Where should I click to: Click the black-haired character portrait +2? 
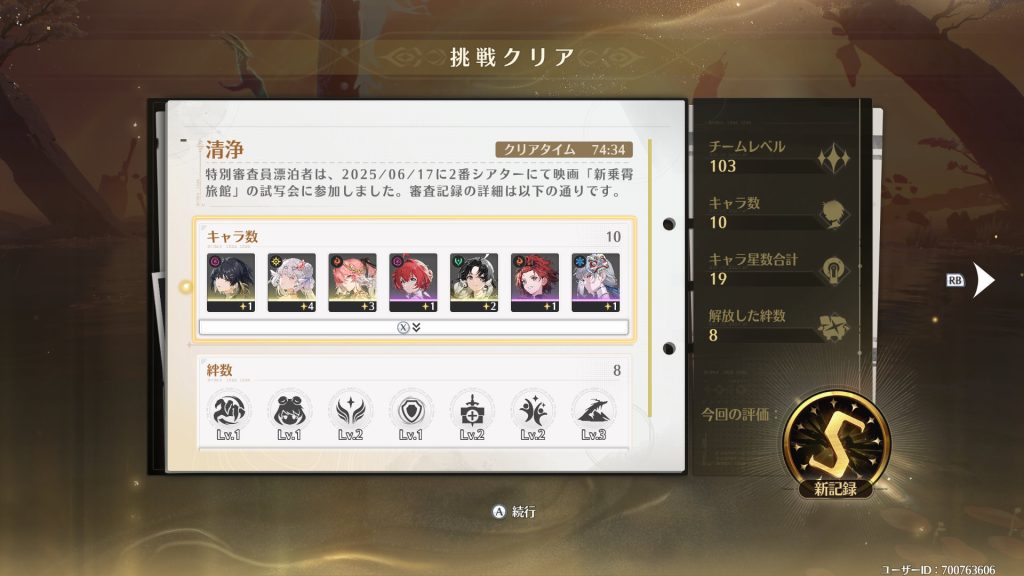pos(473,283)
